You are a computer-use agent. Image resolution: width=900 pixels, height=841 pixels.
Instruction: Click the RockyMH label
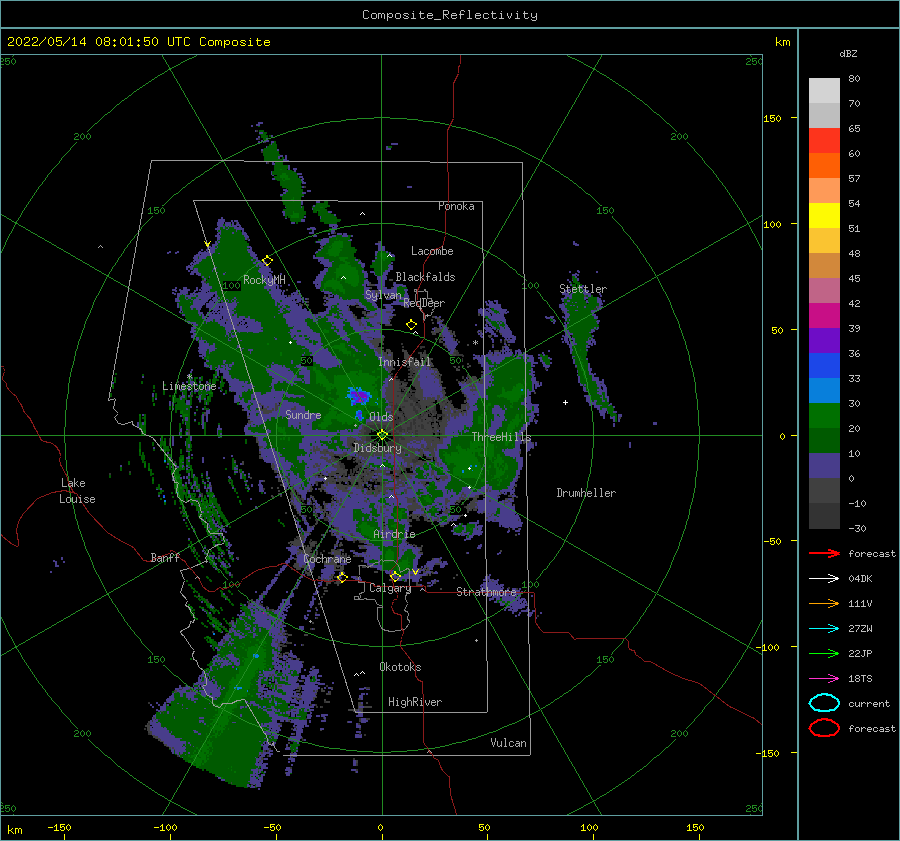(x=264, y=280)
